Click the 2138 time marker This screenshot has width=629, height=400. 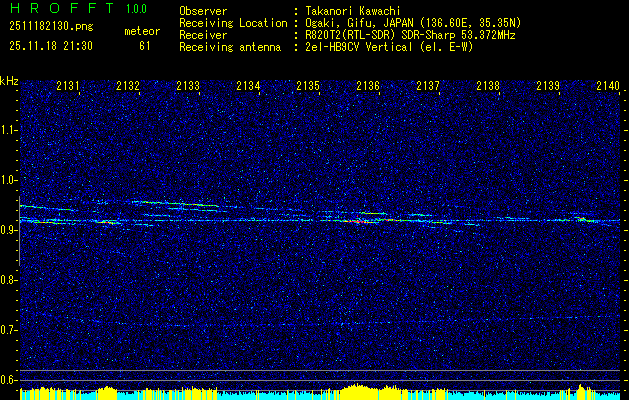coord(488,86)
